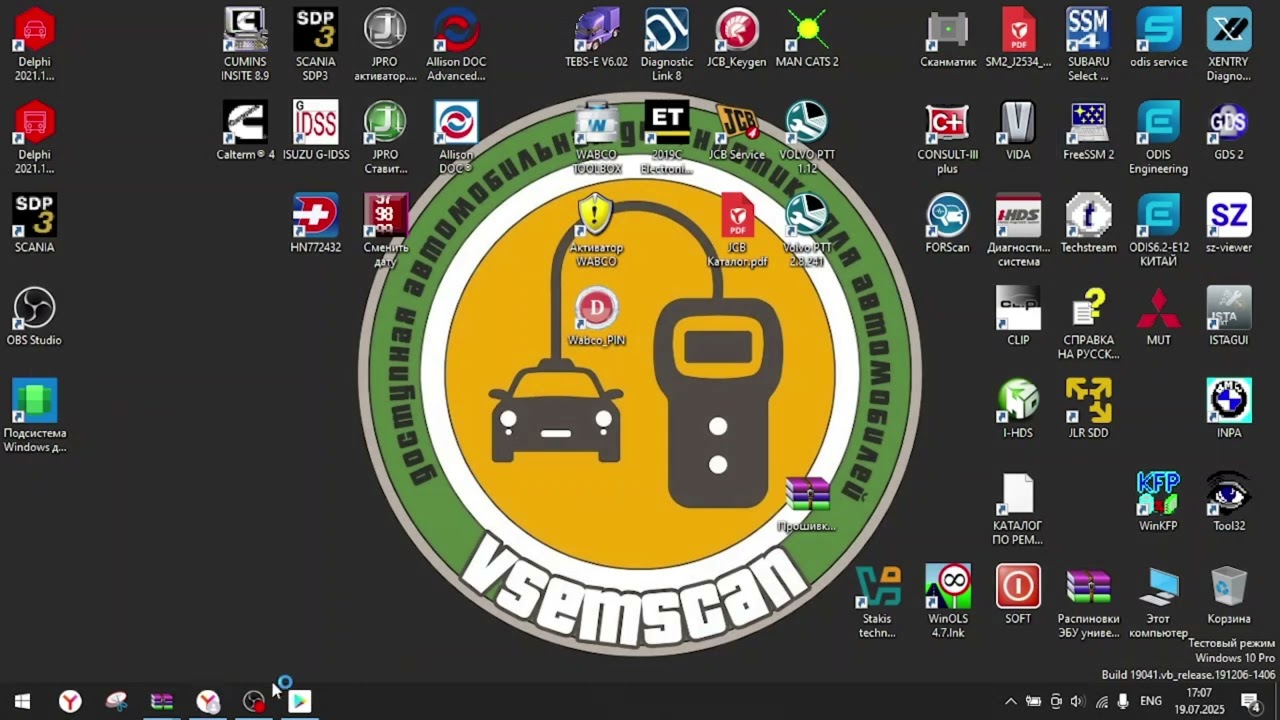Open OBS Studio desktop icon
The image size is (1280, 720).
34,317
